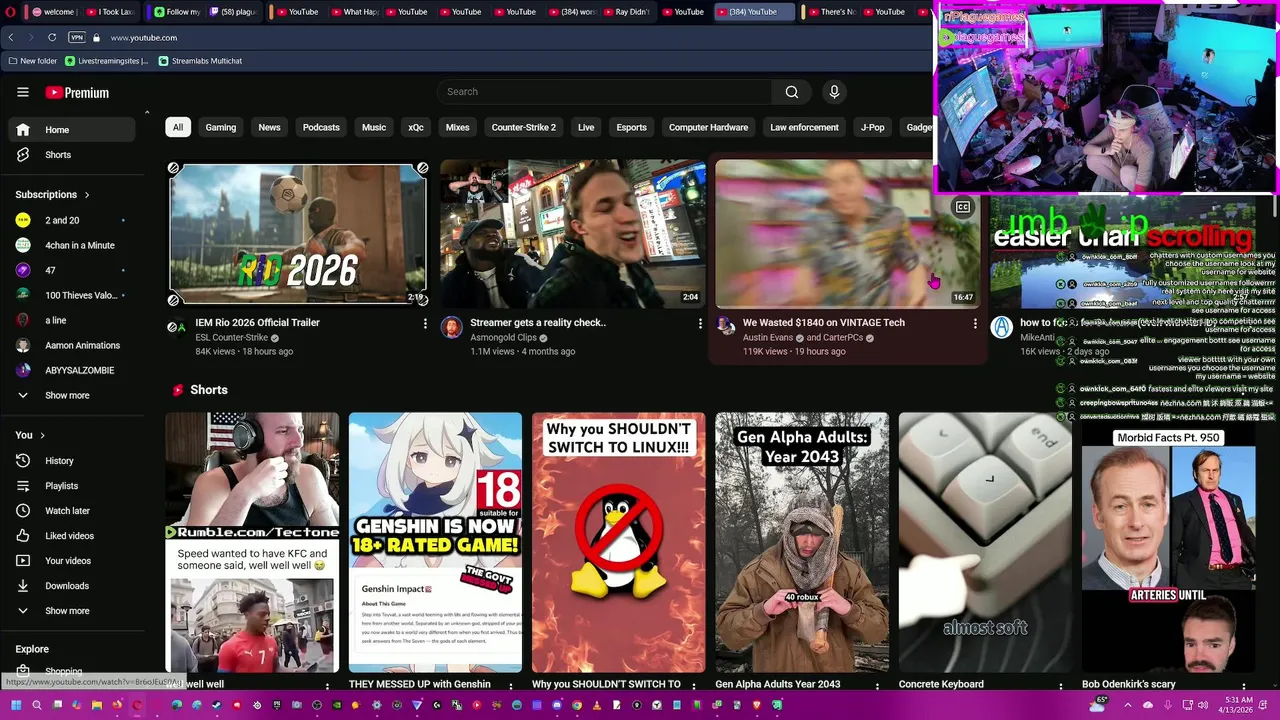Select the xQc filter chip

(416, 127)
